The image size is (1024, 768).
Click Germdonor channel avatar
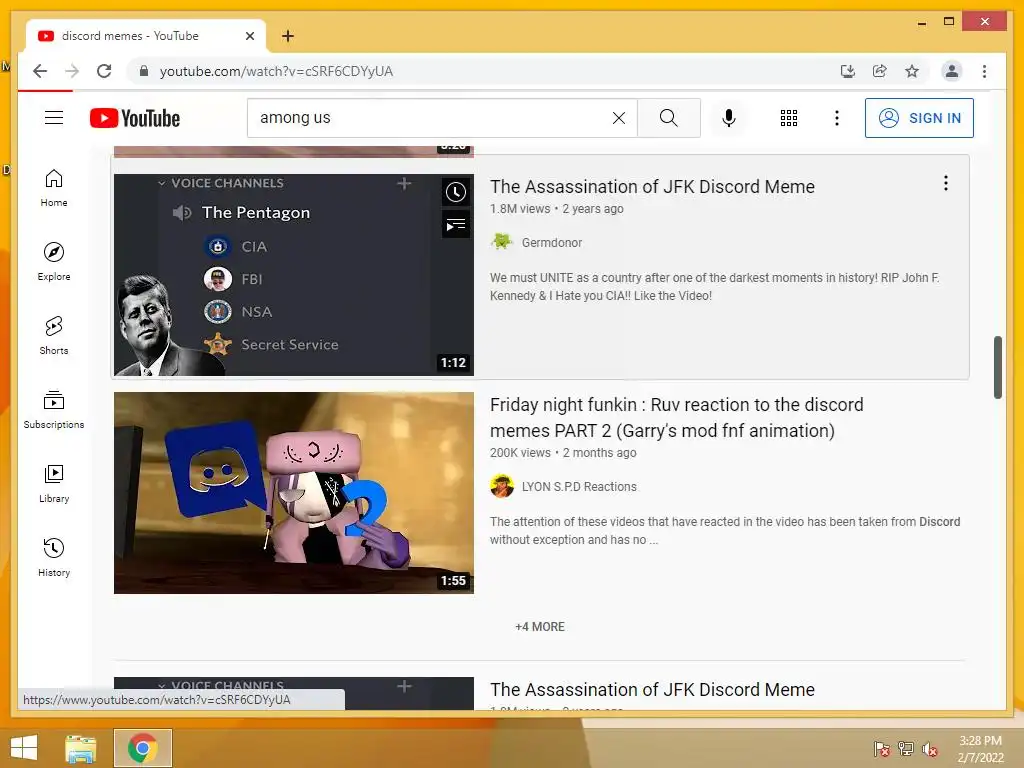502,242
